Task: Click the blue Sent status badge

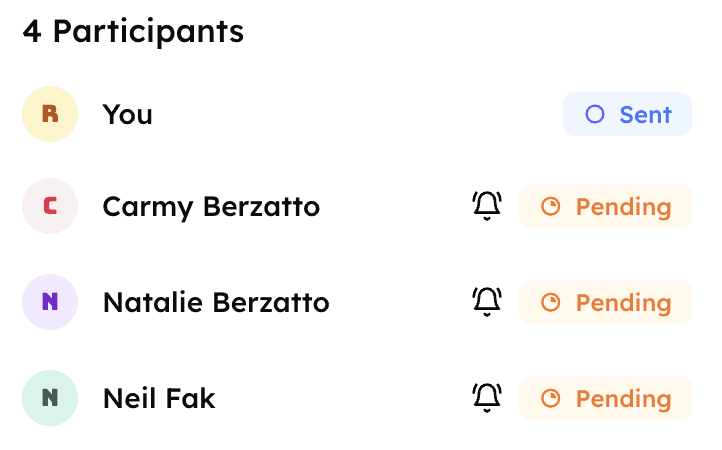Action: click(627, 114)
